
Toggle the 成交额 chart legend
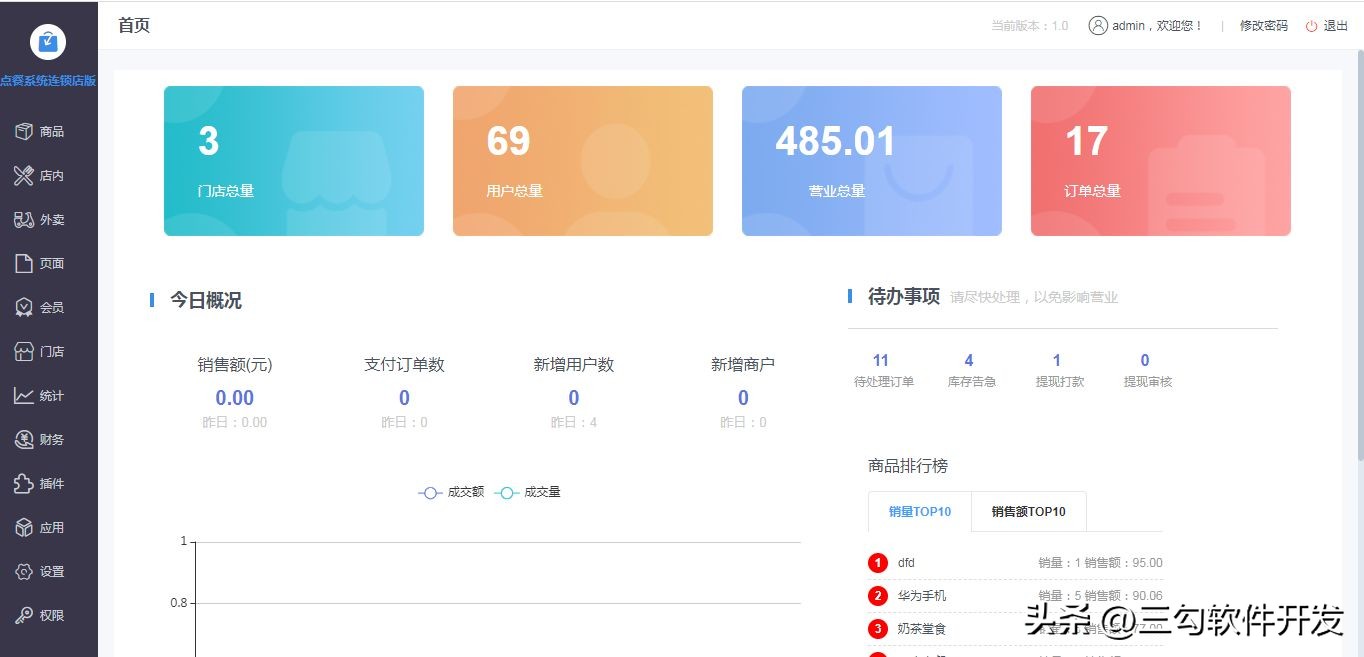[x=449, y=492]
